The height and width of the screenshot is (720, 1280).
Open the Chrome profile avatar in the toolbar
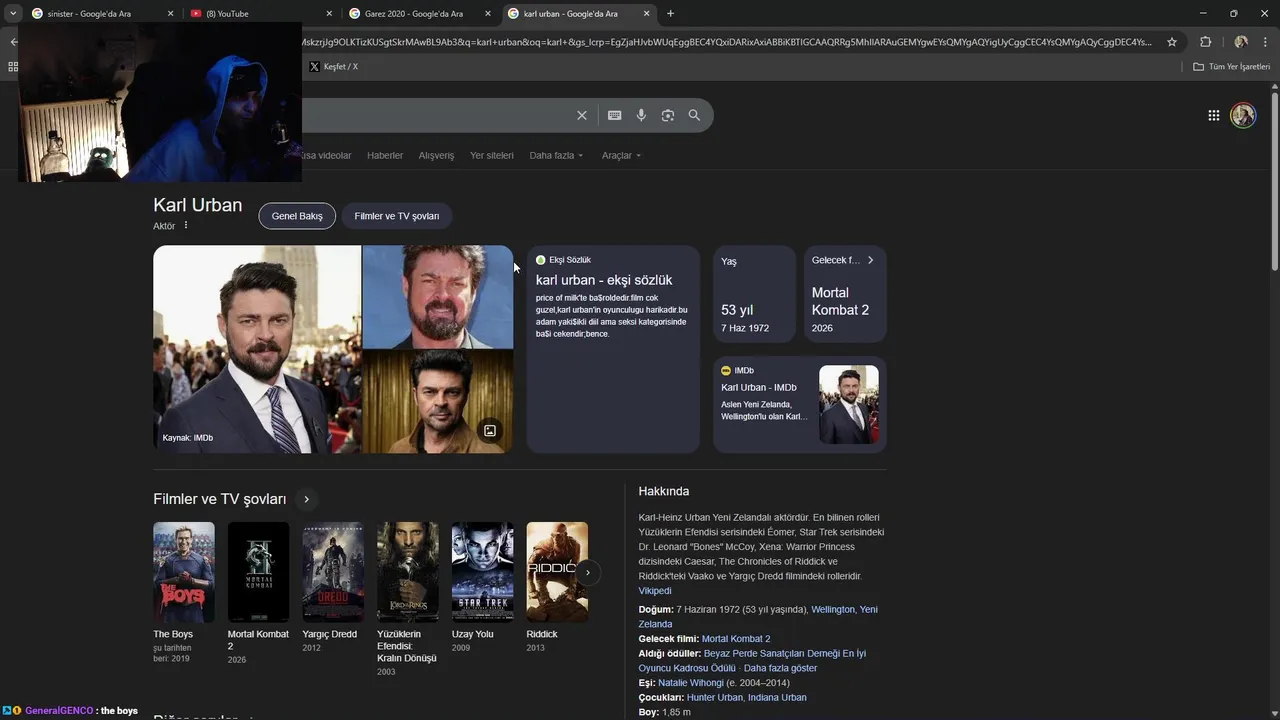(1241, 42)
